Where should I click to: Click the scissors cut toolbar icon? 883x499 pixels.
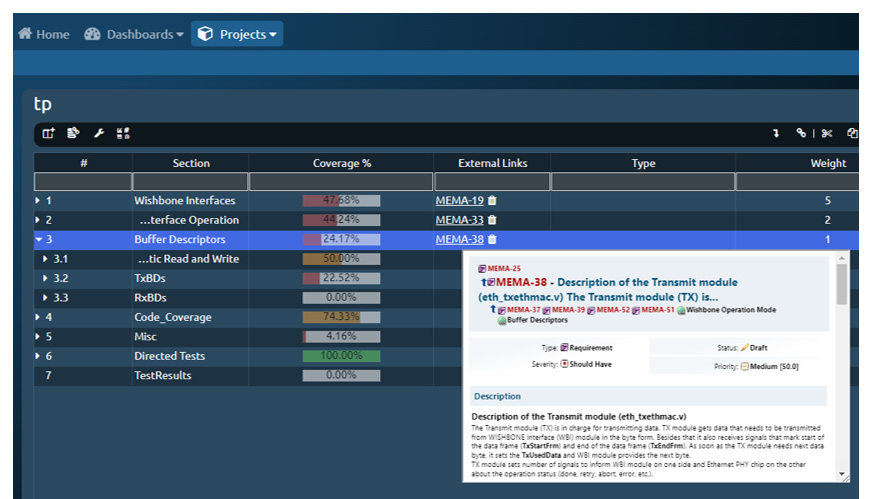[827, 133]
